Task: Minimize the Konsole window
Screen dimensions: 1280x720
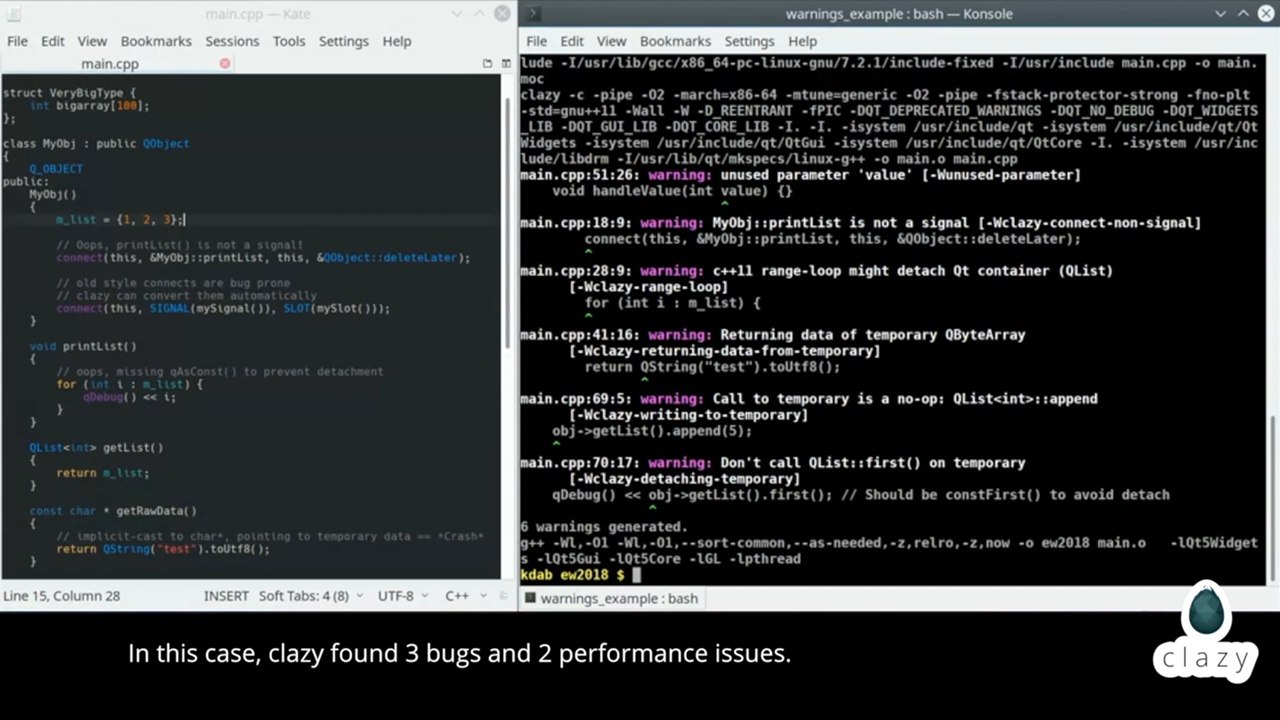Action: pos(1221,14)
